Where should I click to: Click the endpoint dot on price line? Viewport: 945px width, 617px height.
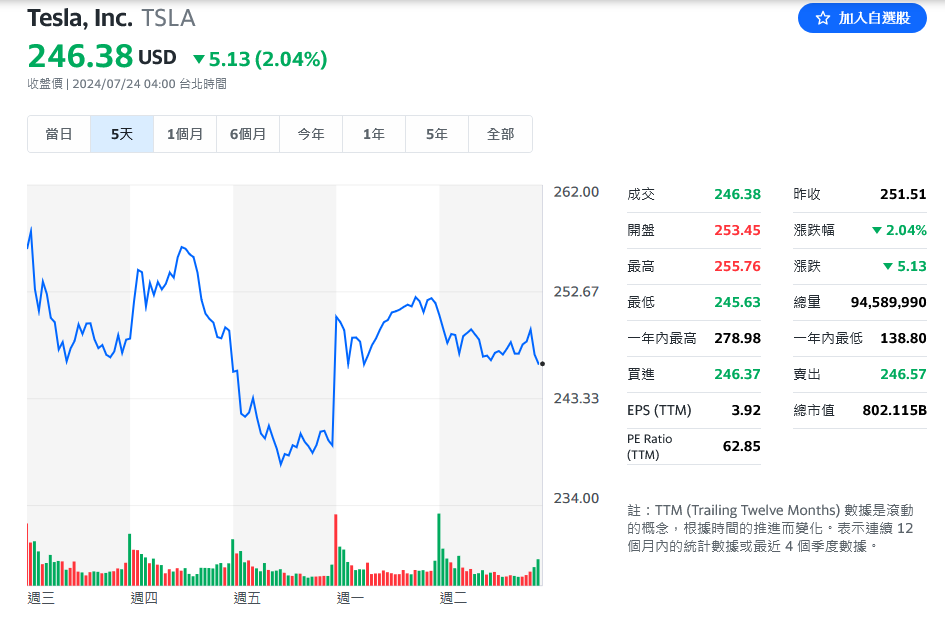click(x=542, y=364)
